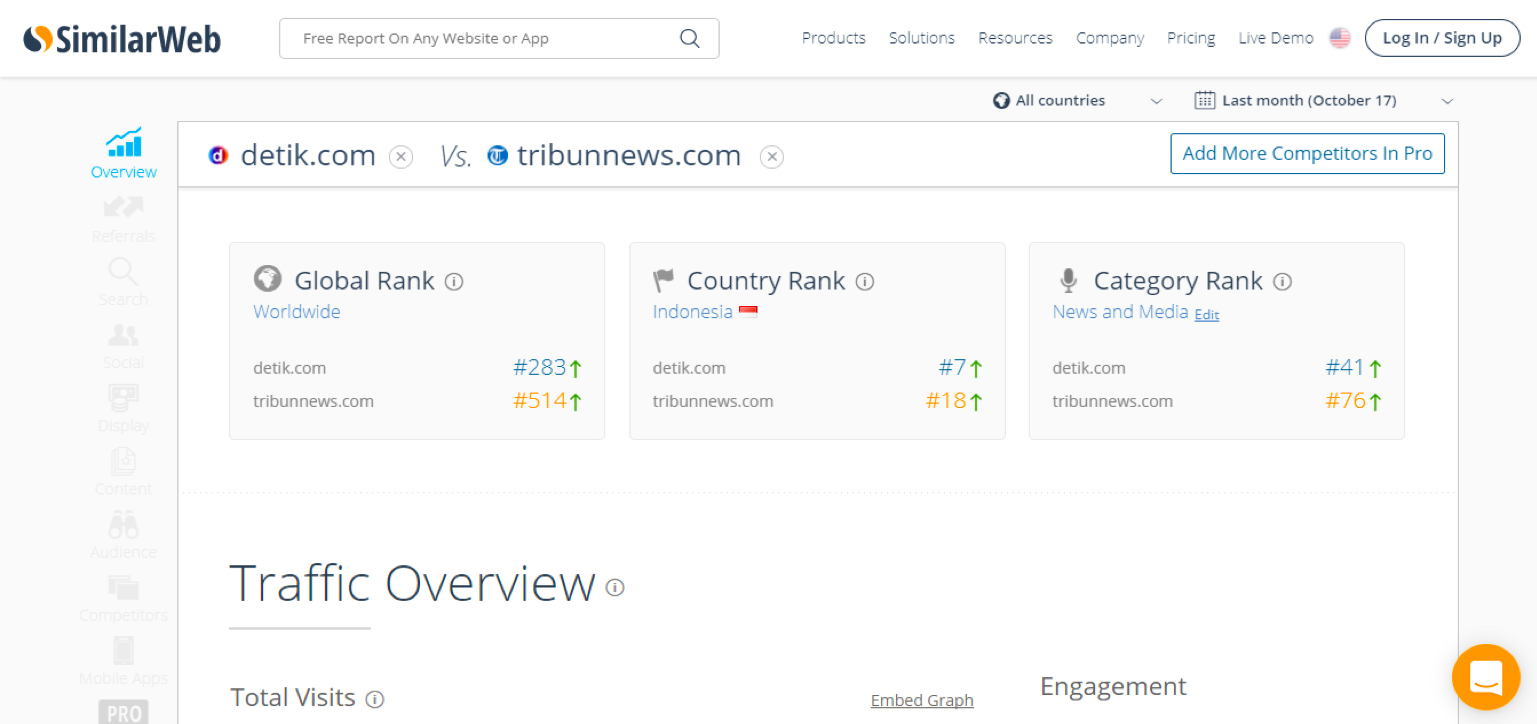
Task: Click the tribunnews.com favicon
Action: tap(498, 156)
